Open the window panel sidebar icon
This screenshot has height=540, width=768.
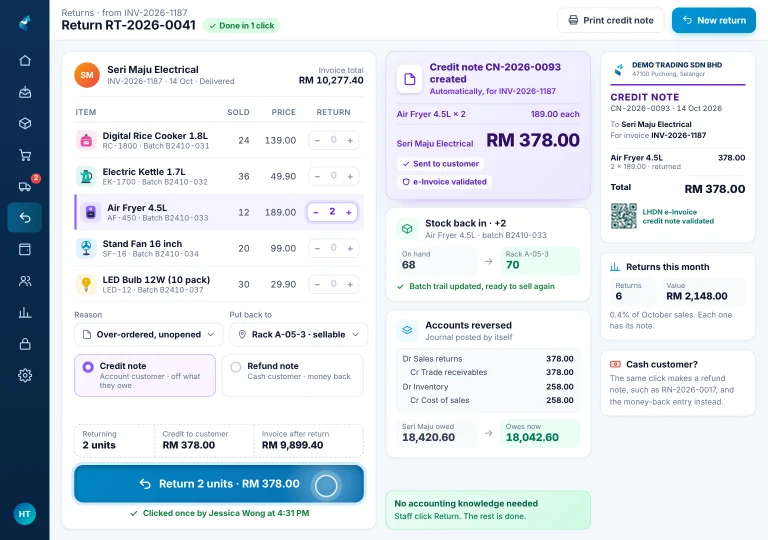25,249
